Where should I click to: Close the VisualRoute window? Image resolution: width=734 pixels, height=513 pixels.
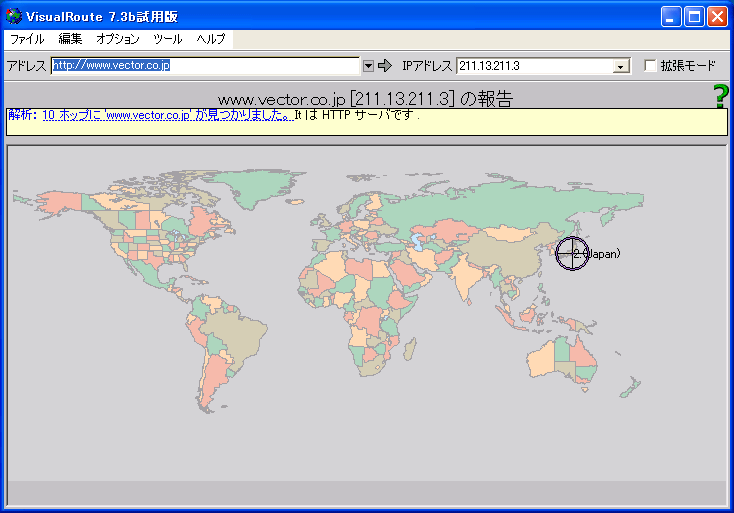click(717, 17)
